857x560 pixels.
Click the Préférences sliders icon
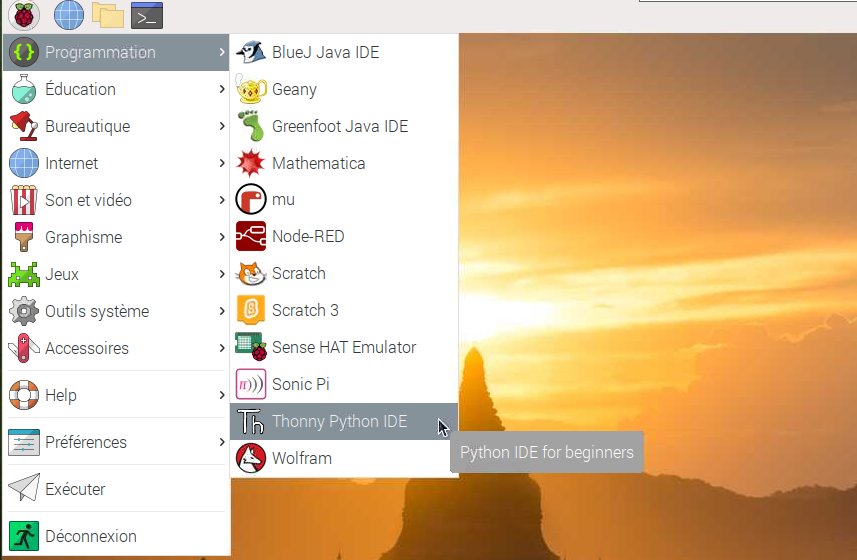point(24,442)
